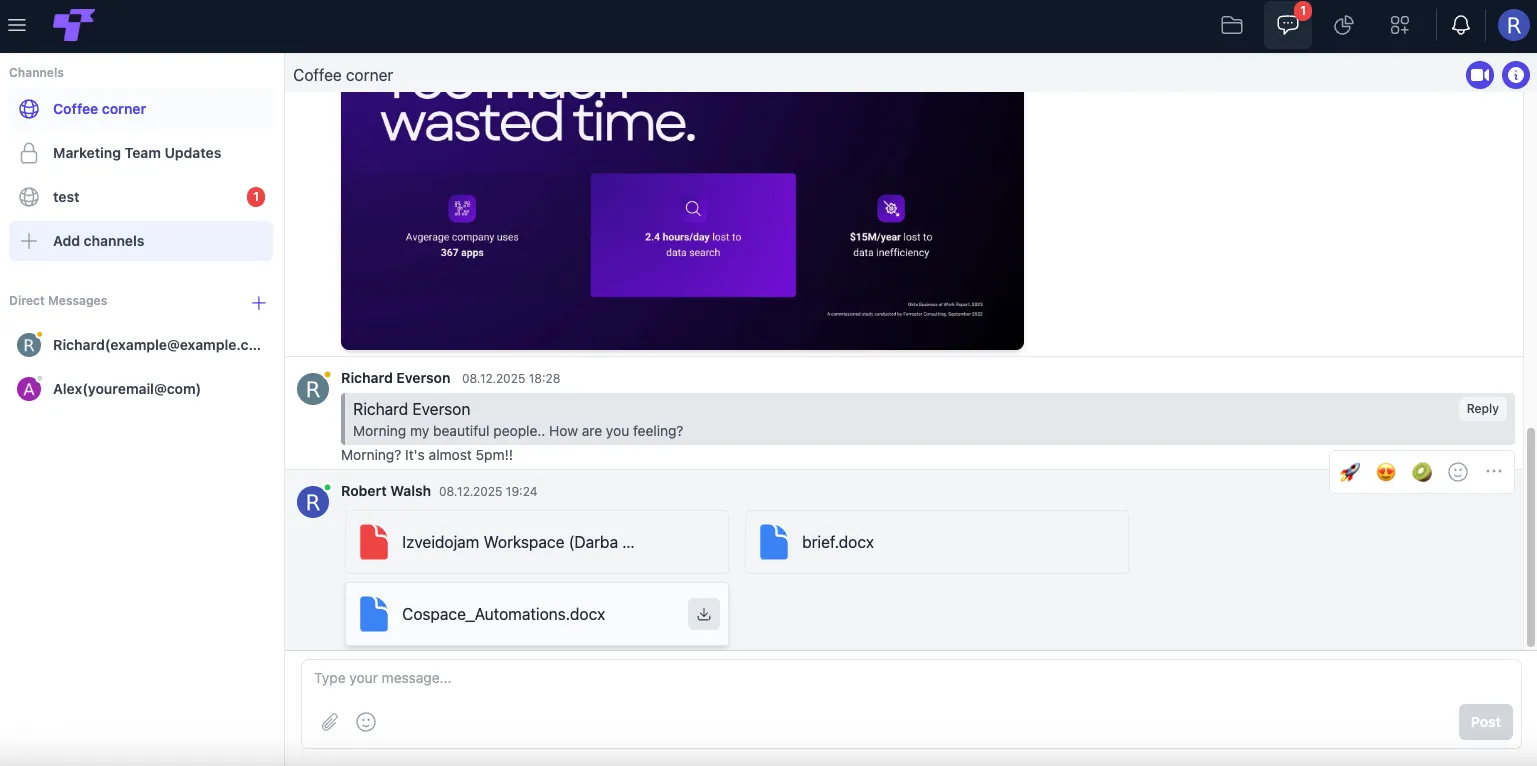This screenshot has width=1537, height=766.
Task: Click the "Direct Messages" section heading
Action: click(x=58, y=301)
